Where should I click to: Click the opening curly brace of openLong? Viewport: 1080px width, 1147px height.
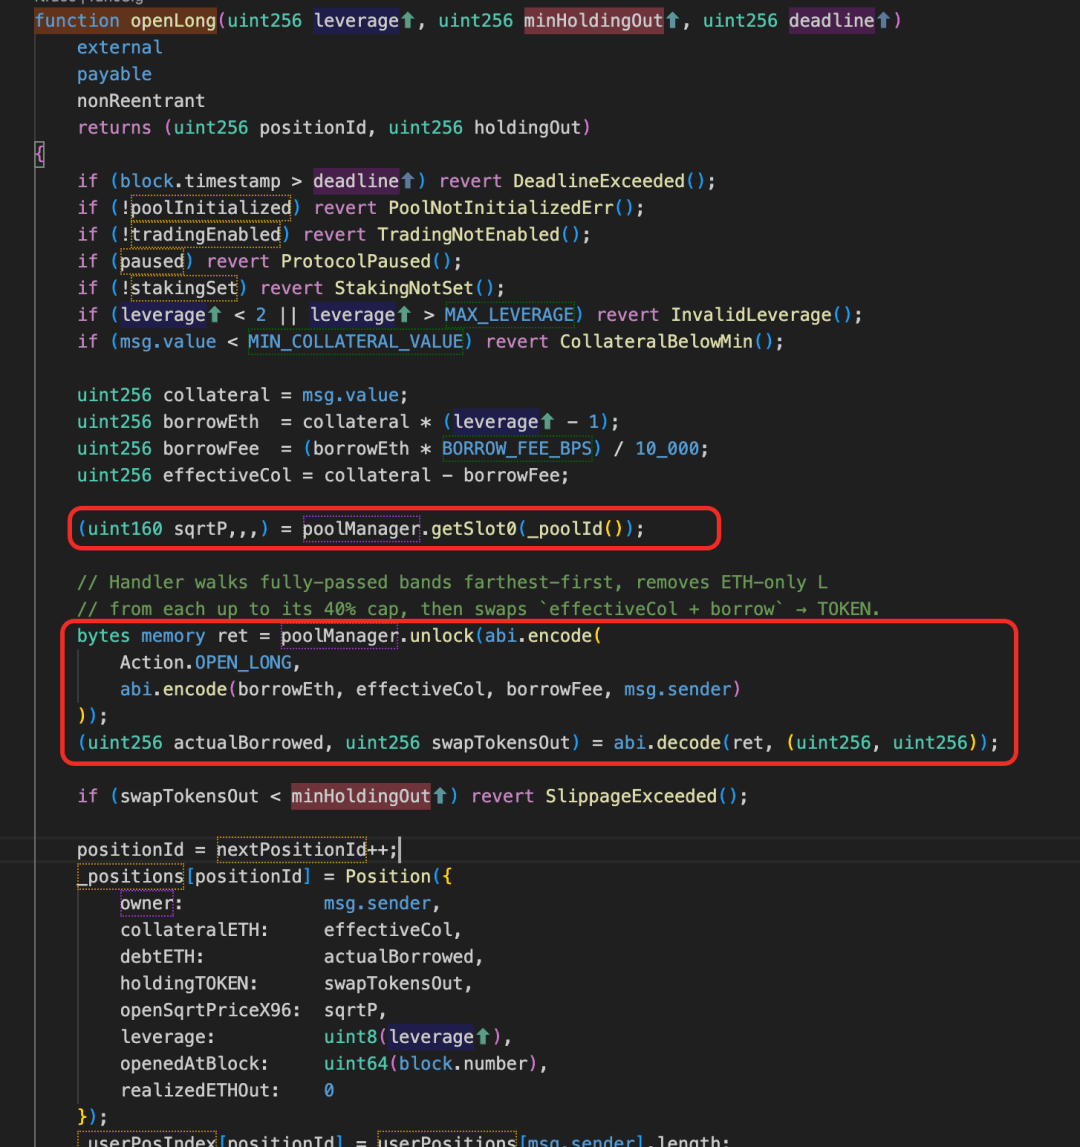40,154
